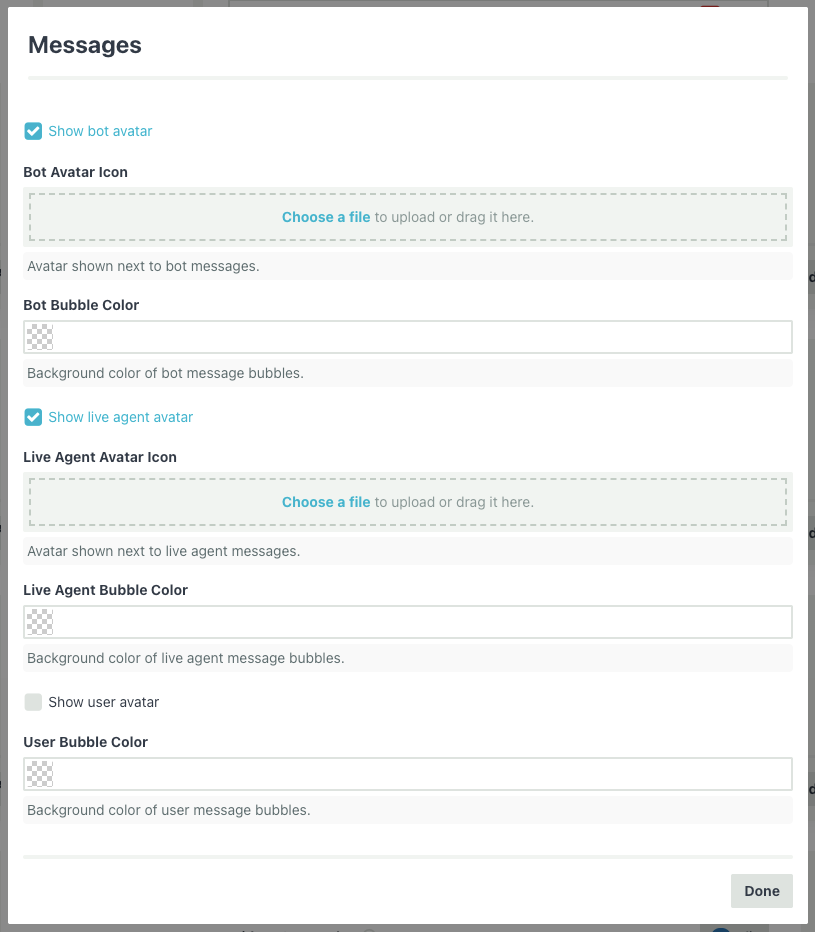
Task: Disable the Show live agent avatar option
Action: pyautogui.click(x=33, y=417)
